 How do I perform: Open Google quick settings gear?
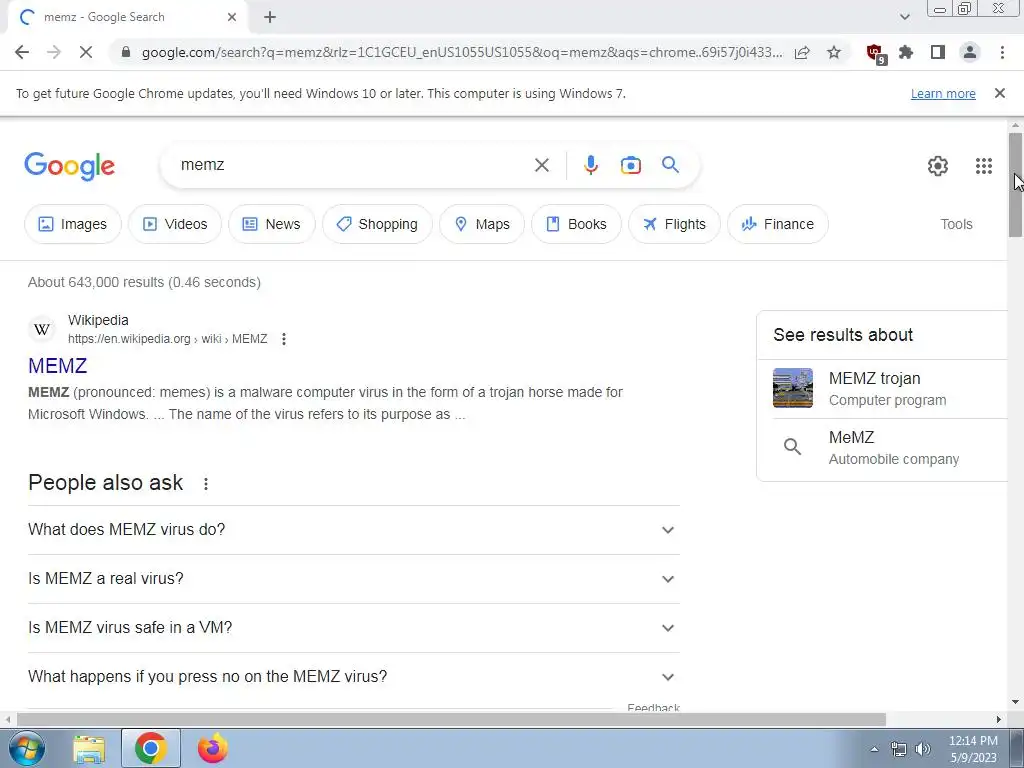[938, 166]
